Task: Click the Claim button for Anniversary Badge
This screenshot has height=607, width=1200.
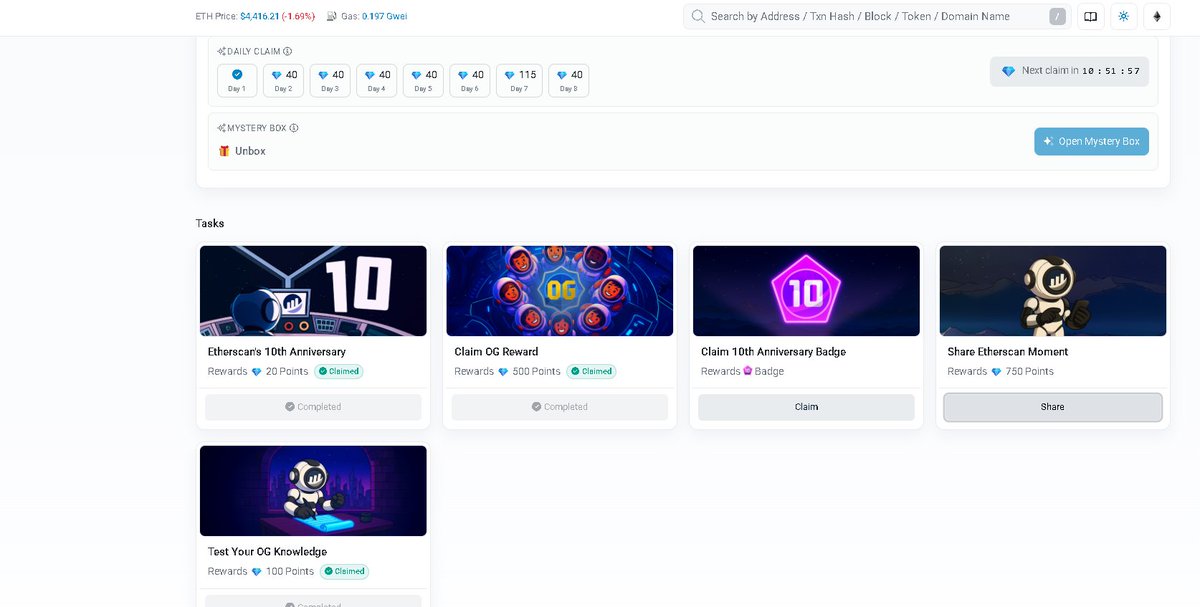Action: pos(806,407)
